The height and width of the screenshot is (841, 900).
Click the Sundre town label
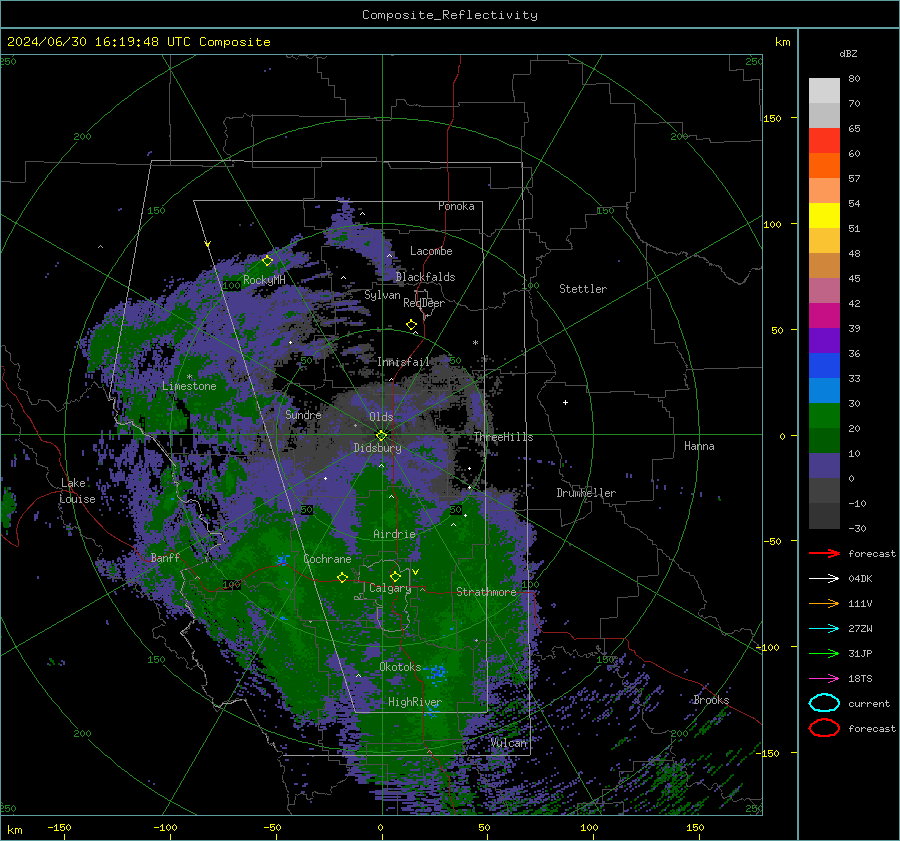pyautogui.click(x=303, y=414)
